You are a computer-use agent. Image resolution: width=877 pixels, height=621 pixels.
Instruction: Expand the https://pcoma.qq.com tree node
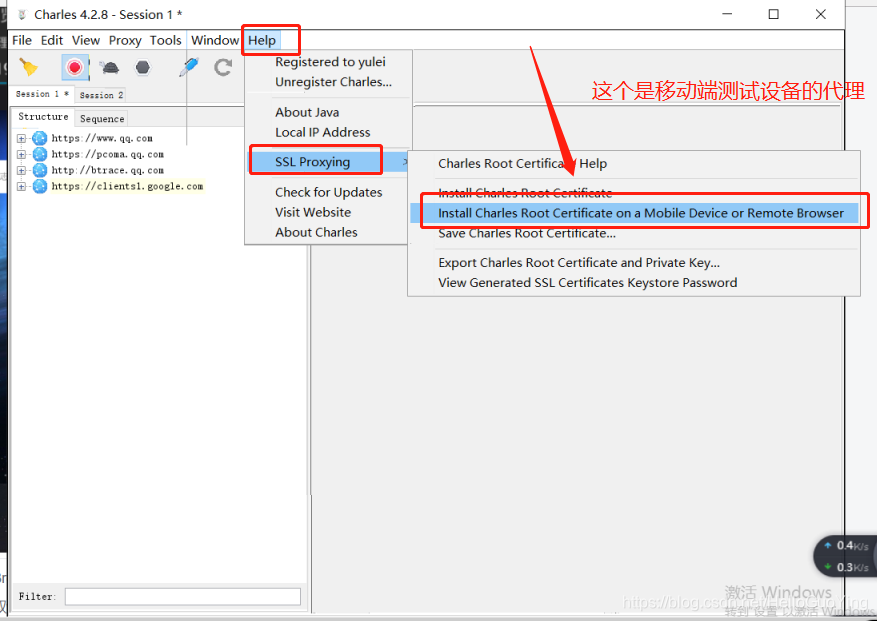(21, 154)
